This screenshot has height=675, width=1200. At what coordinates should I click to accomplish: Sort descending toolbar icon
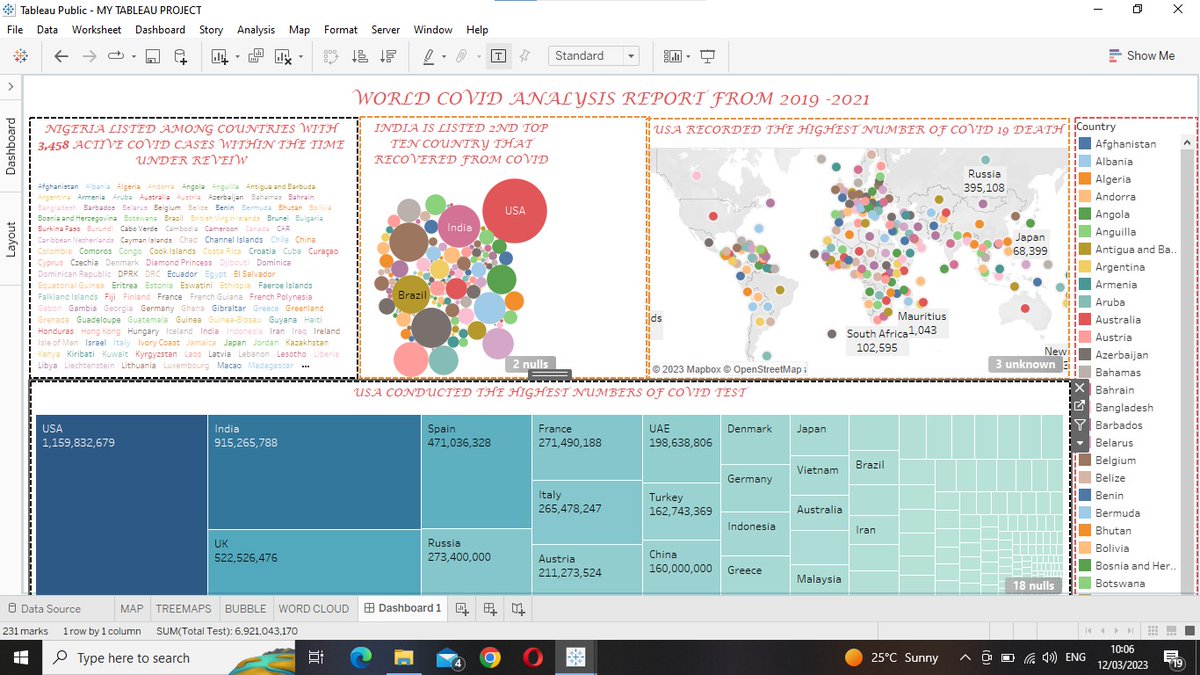(x=389, y=56)
